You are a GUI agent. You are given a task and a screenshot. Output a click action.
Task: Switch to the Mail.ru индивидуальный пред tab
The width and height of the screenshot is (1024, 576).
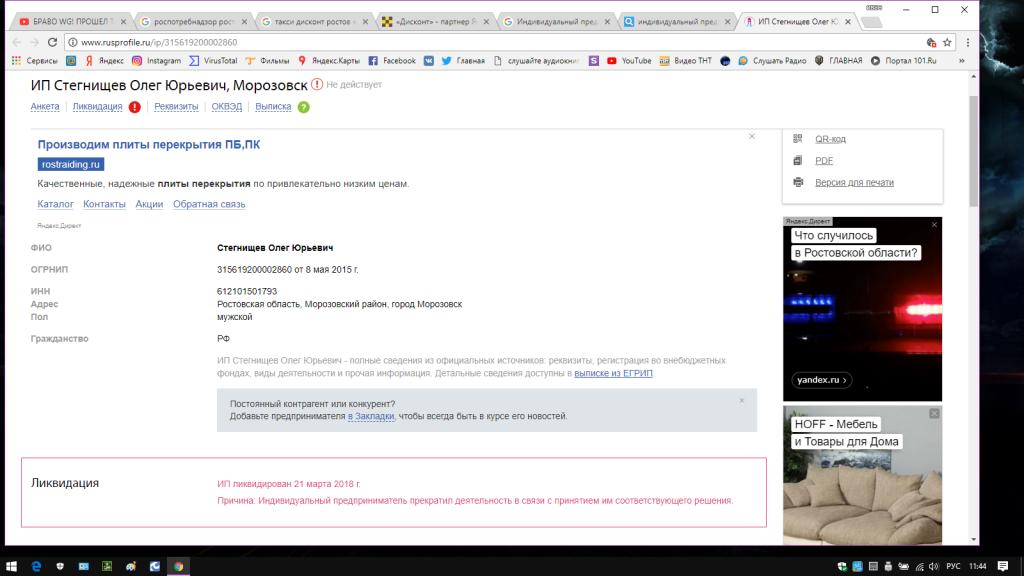point(676,22)
